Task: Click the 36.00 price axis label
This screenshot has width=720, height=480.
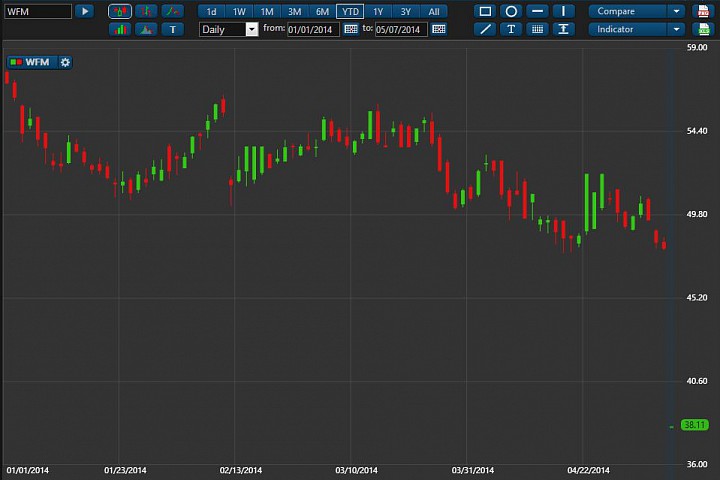Action: [697, 464]
